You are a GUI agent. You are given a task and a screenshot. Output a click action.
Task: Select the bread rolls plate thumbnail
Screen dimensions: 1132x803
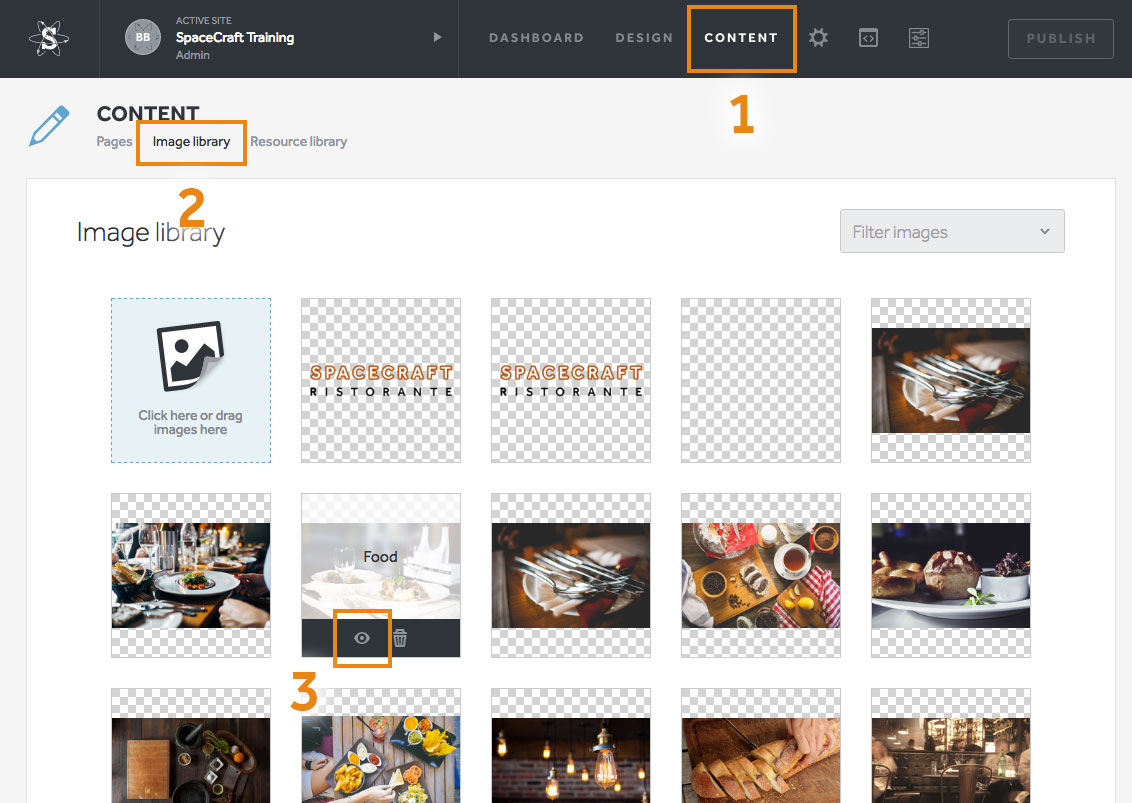[x=951, y=576]
